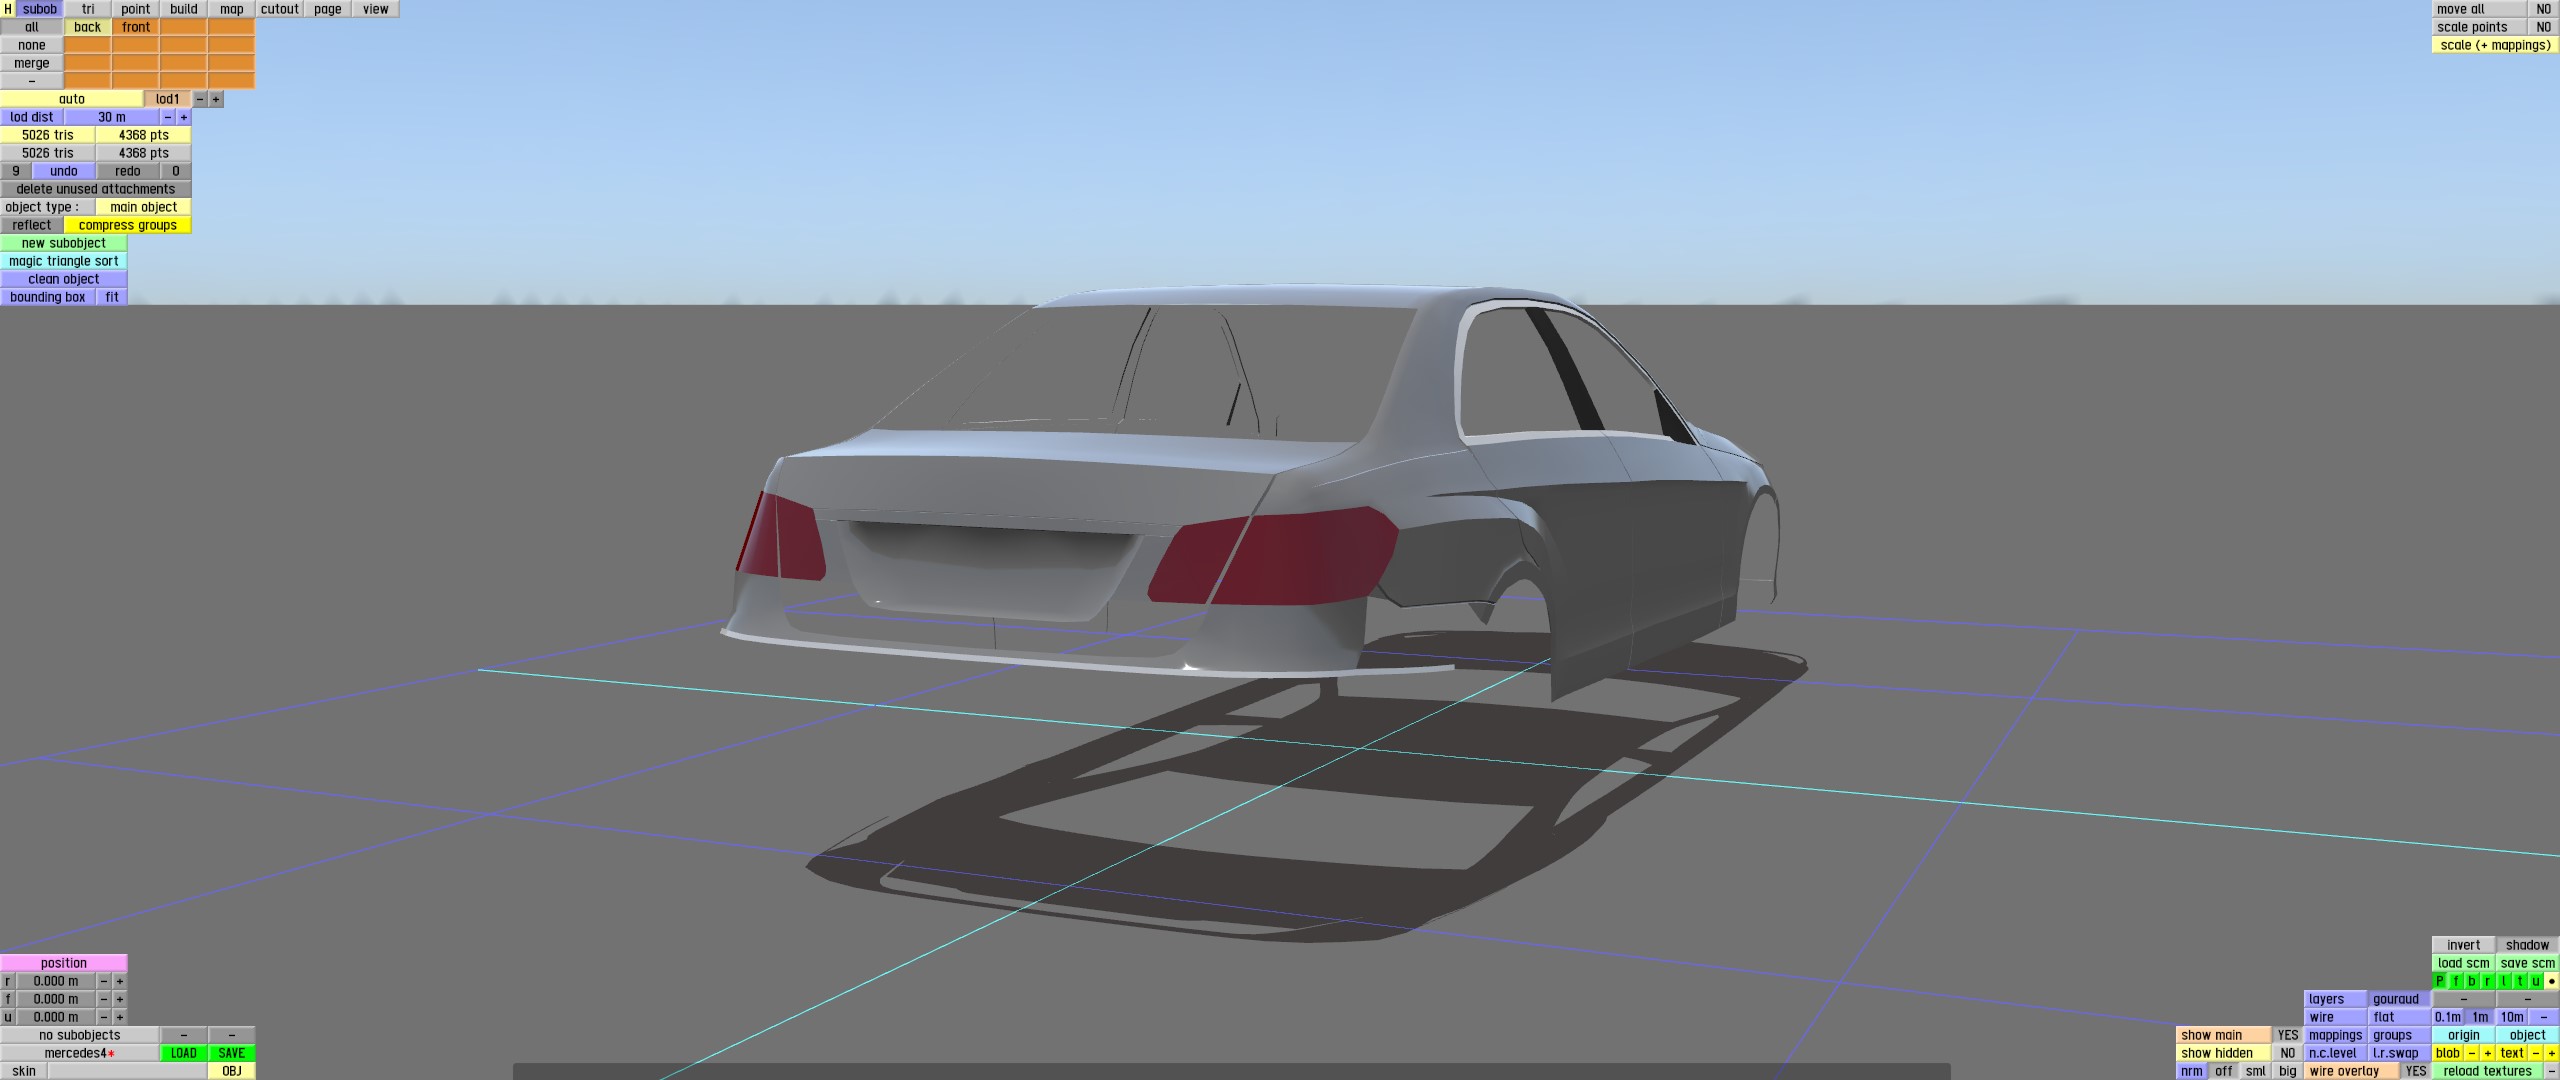
Task: Increase r position with plus button
Action: tap(120, 981)
